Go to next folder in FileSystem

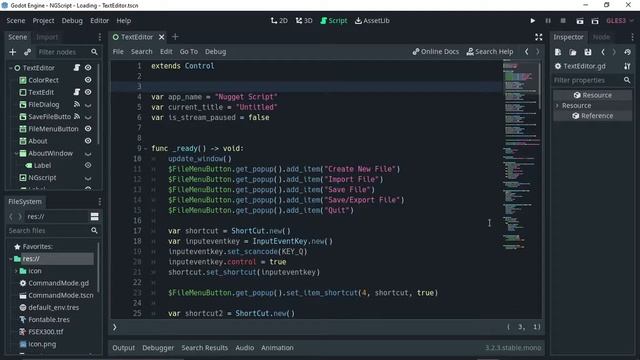pyautogui.click(x=20, y=216)
